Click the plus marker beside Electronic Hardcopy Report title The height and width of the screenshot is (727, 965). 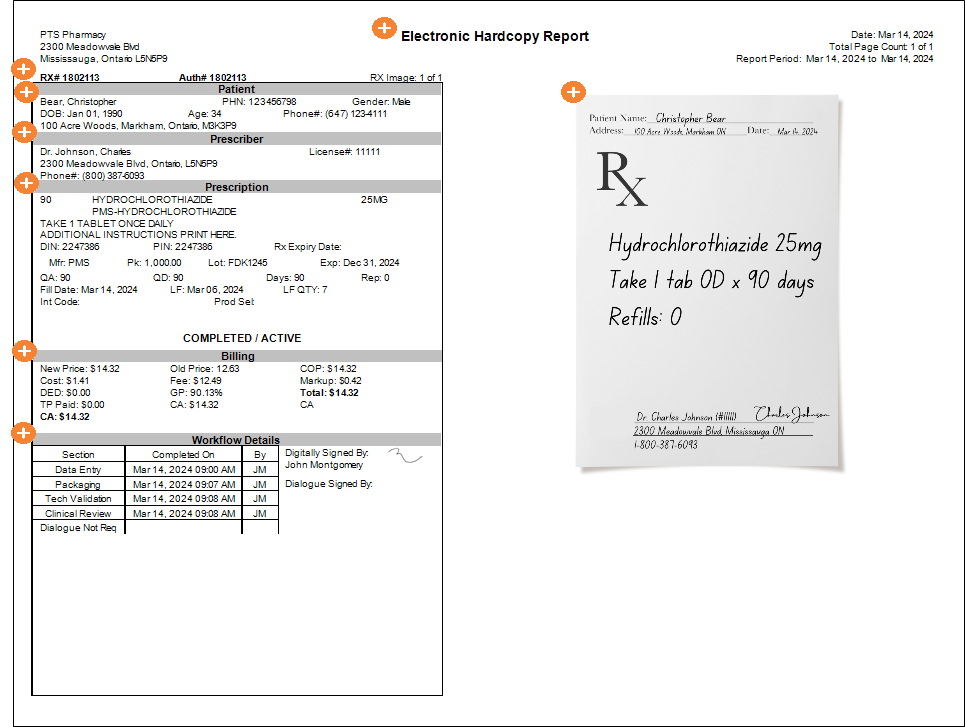pos(385,29)
